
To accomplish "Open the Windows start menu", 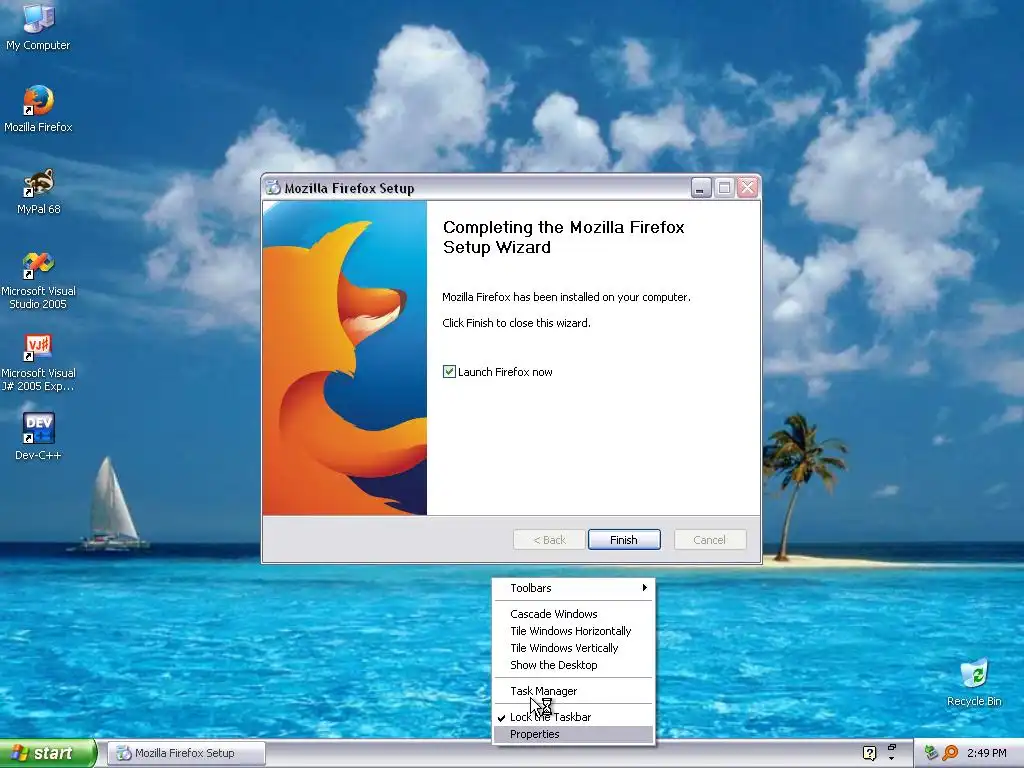I will click(x=47, y=753).
